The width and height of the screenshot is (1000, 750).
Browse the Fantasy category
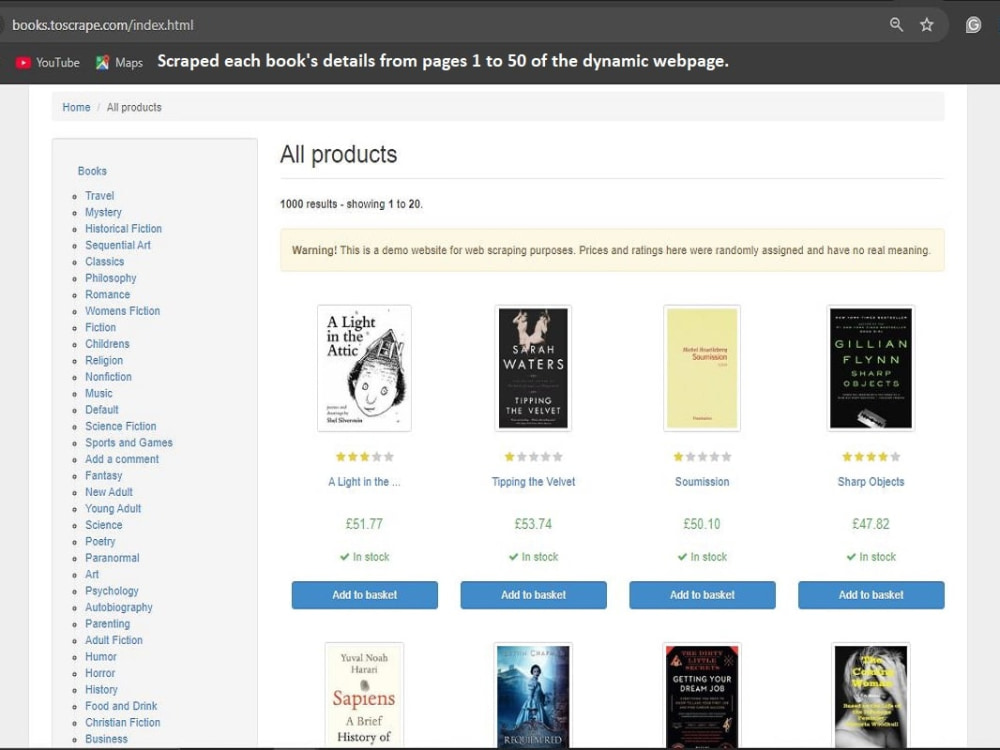(103, 476)
